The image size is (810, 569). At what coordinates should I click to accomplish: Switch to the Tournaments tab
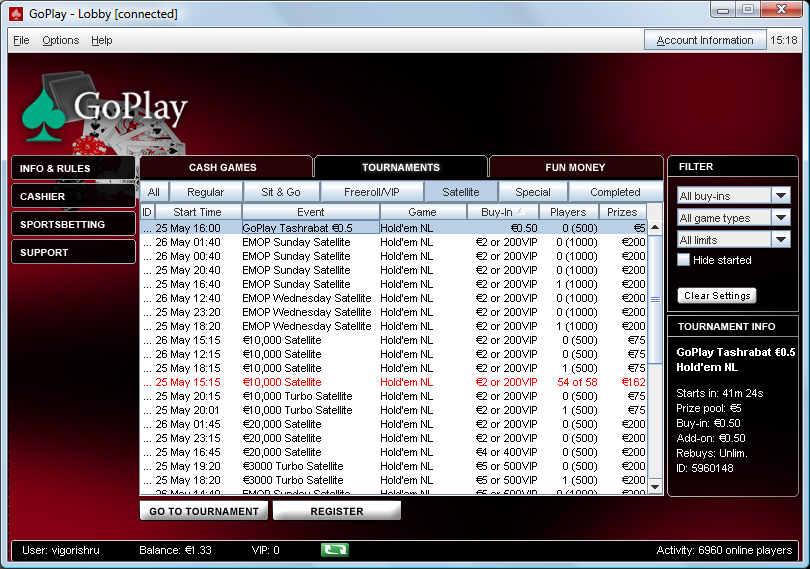pyautogui.click(x=401, y=167)
